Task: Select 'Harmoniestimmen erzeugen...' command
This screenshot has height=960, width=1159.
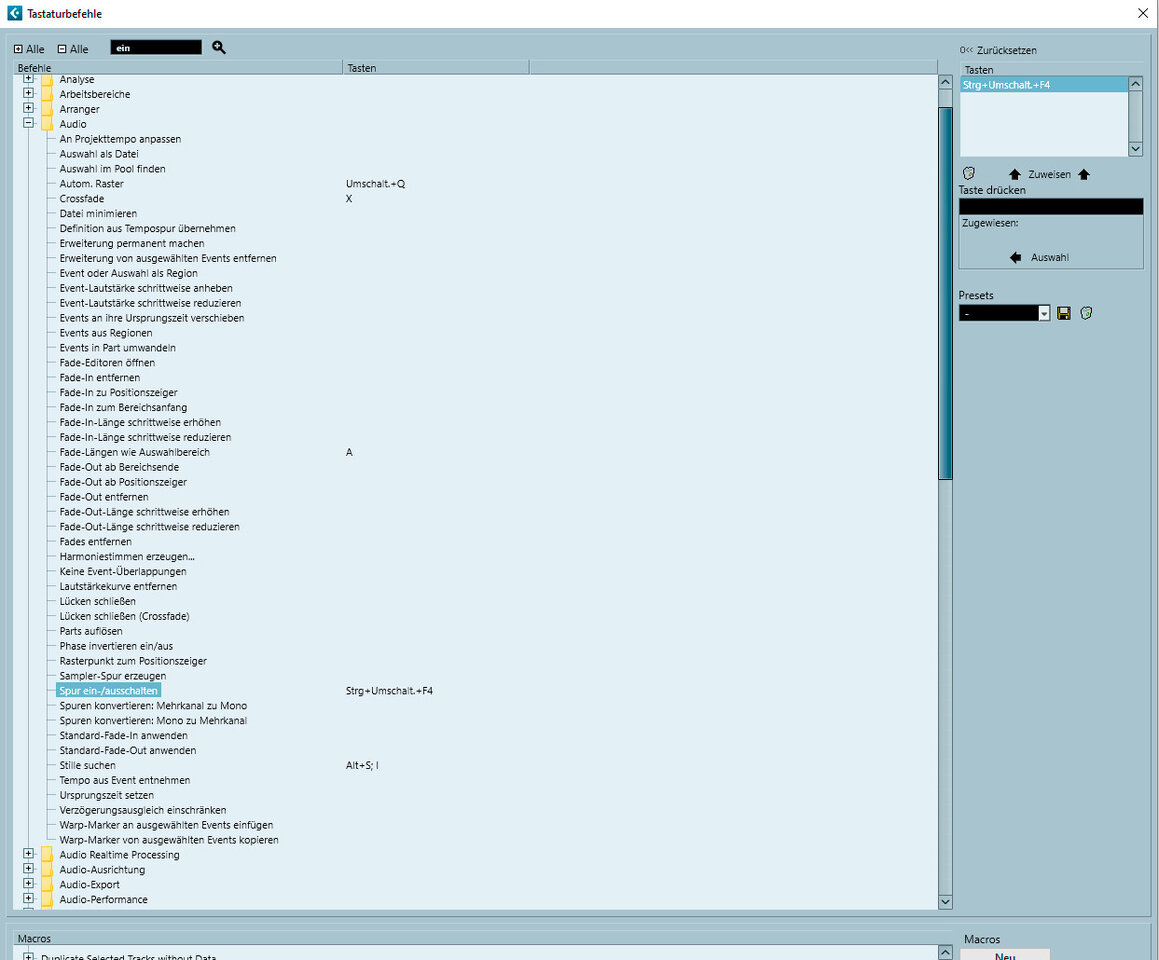Action: pyautogui.click(x=127, y=556)
